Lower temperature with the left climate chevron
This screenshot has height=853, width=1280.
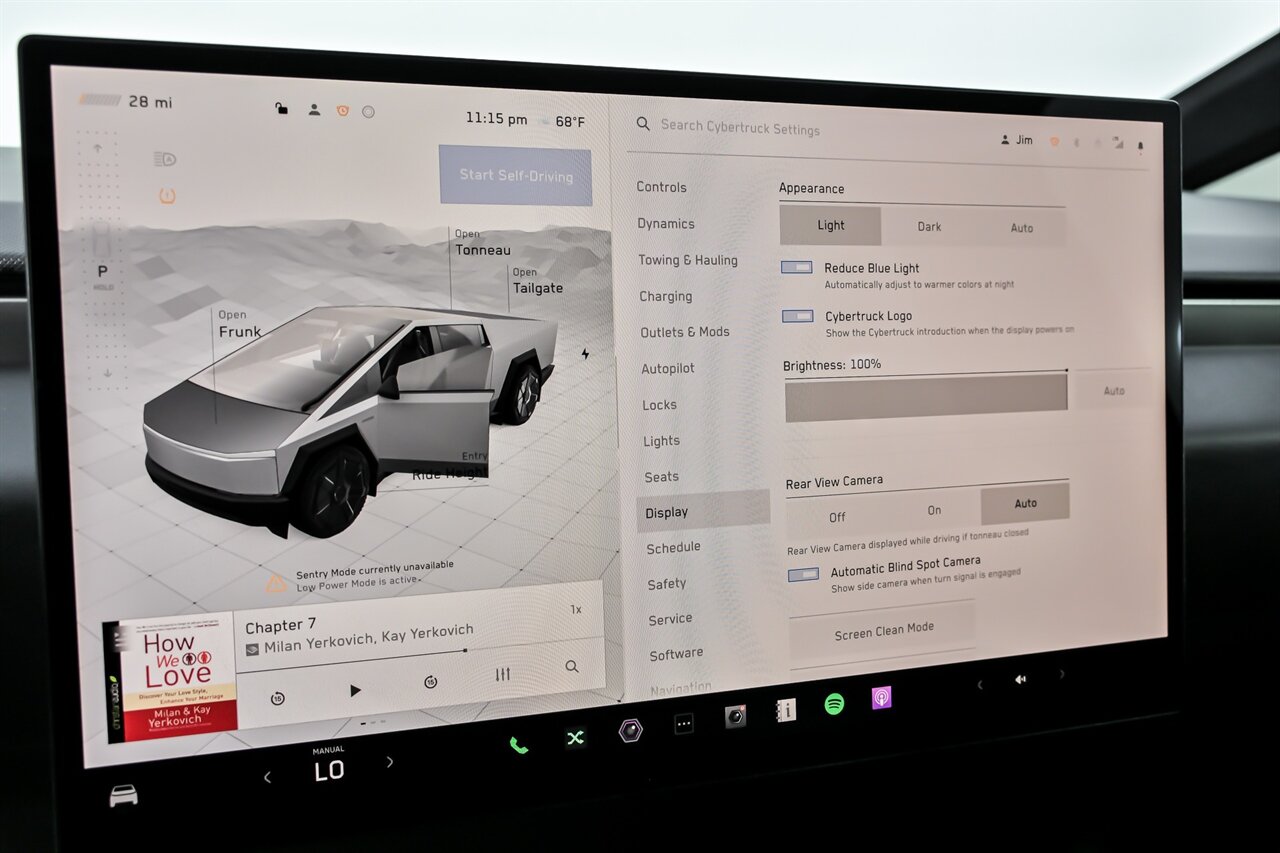click(x=267, y=777)
